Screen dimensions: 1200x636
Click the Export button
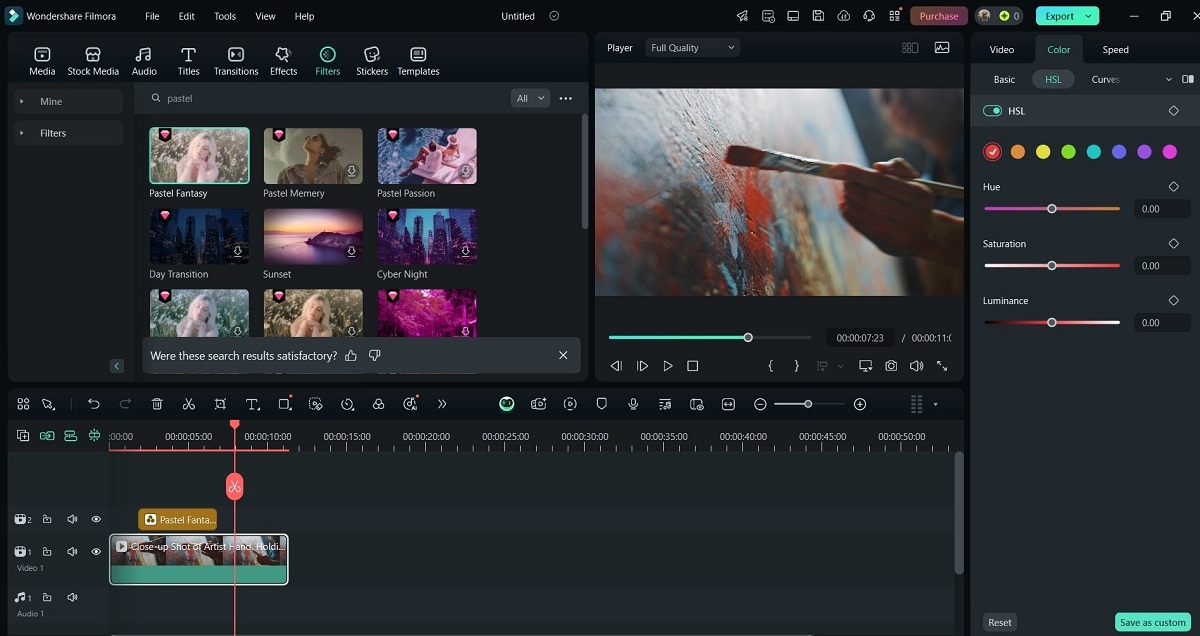click(x=1060, y=16)
